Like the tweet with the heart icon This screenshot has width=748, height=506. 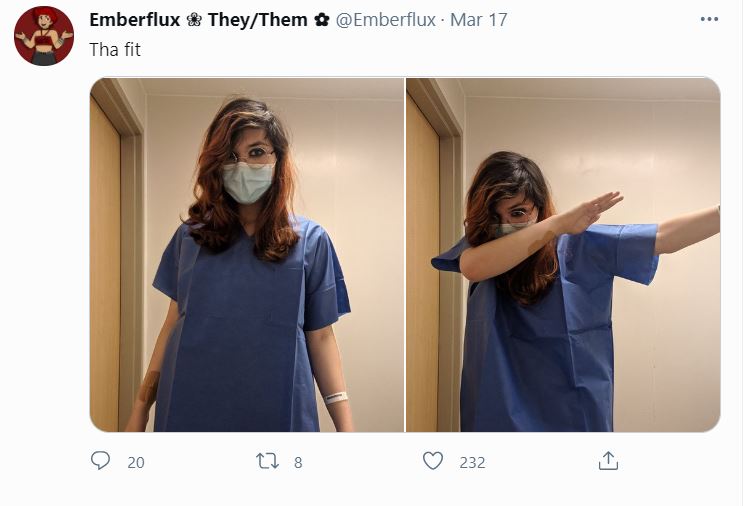tap(433, 461)
